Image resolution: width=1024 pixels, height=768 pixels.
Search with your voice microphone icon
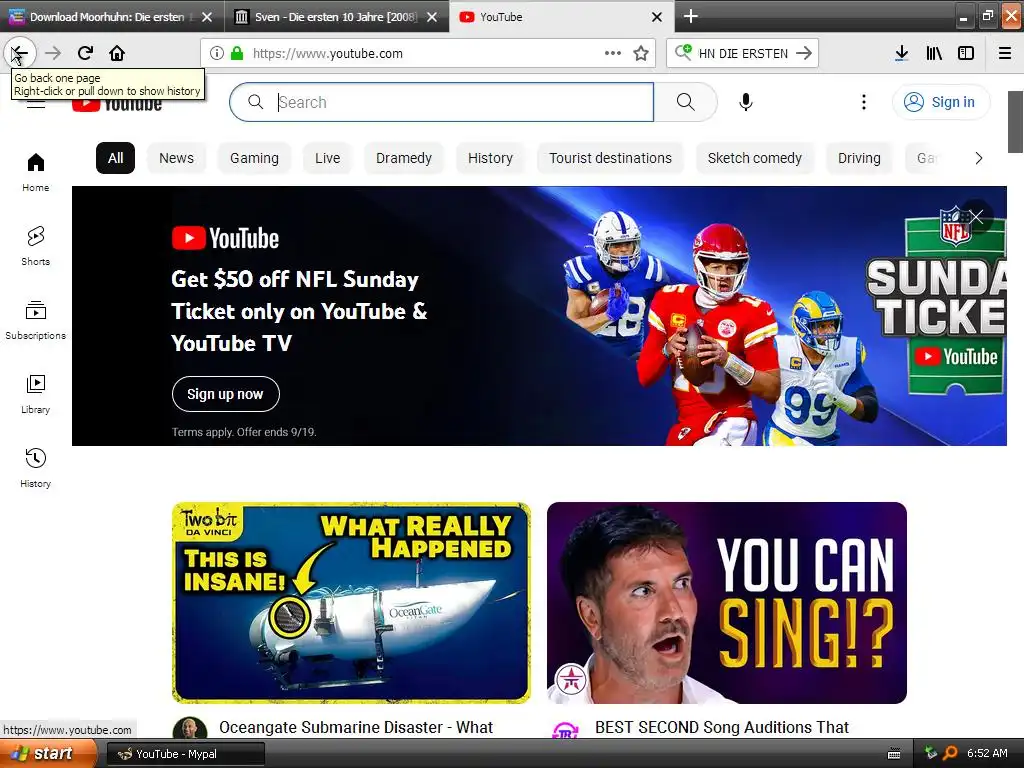[746, 102]
